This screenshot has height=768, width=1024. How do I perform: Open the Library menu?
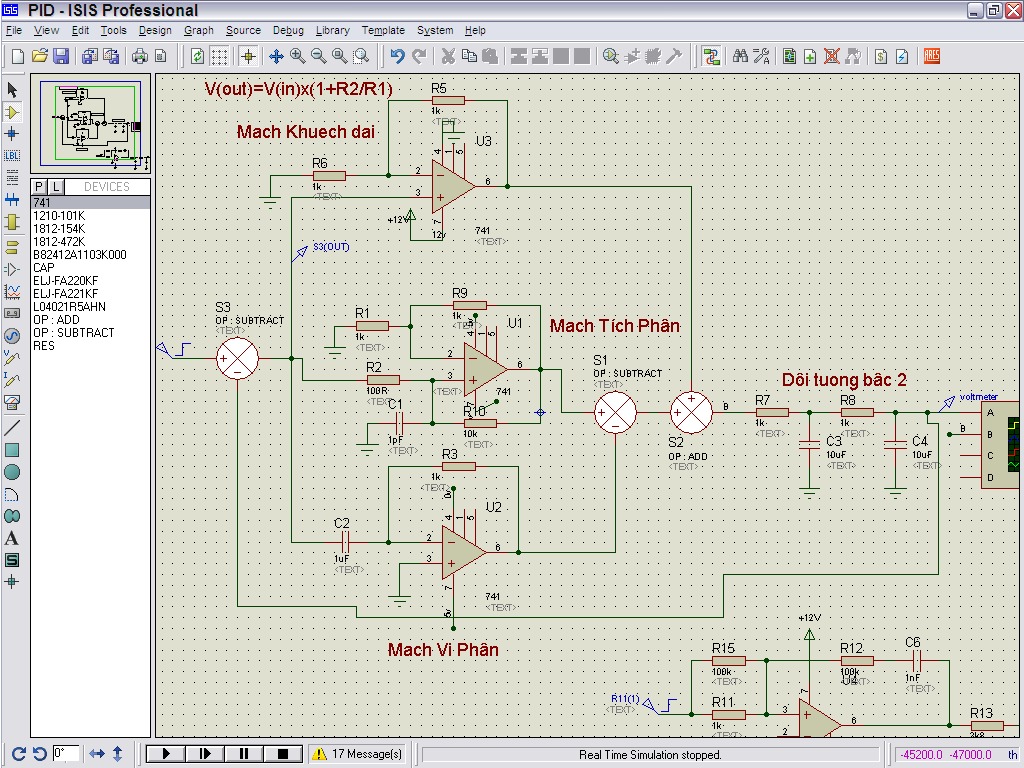pyautogui.click(x=332, y=30)
